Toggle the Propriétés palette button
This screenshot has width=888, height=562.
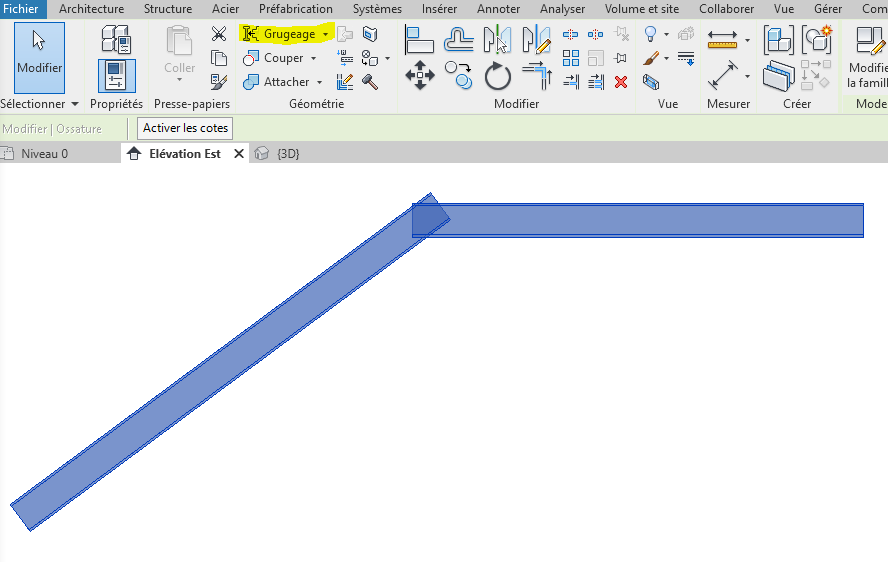click(x=117, y=77)
